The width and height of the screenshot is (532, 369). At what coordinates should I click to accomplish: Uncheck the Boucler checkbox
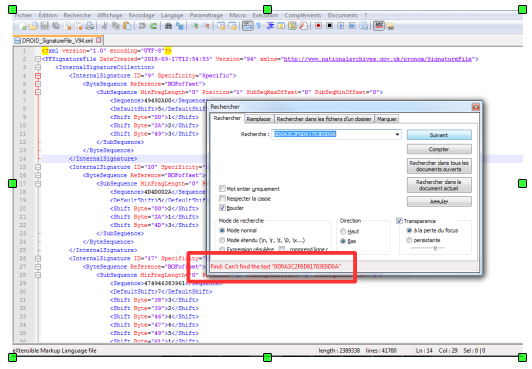222,208
